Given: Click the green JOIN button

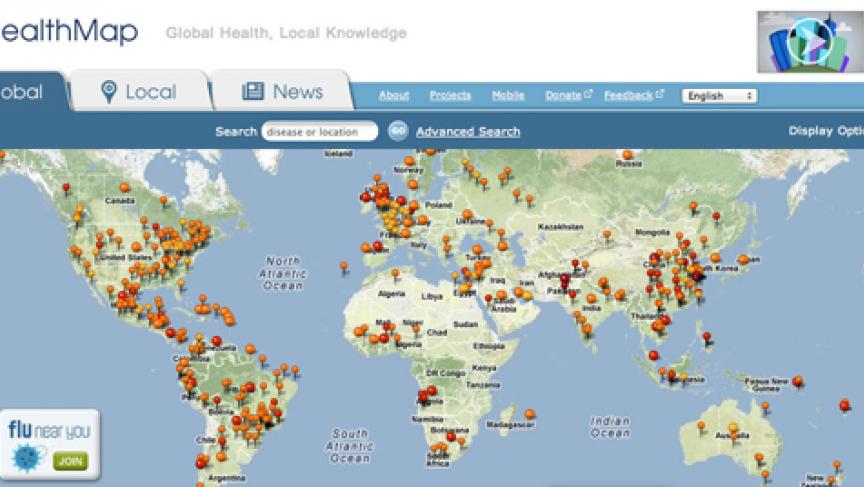Looking at the screenshot, I should (69, 461).
